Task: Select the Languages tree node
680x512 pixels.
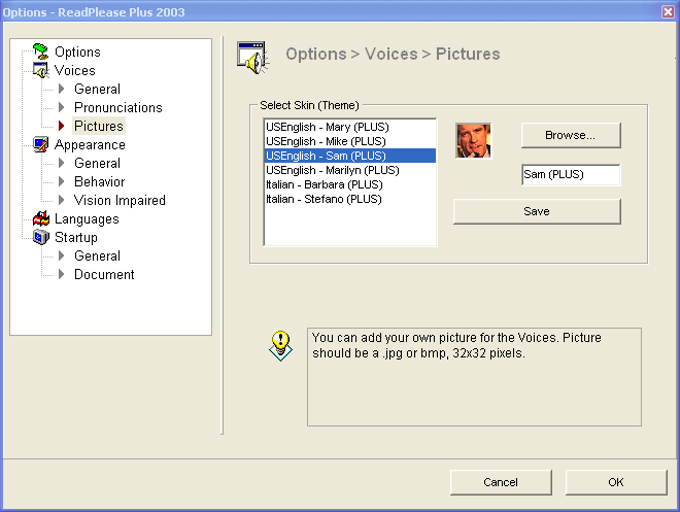Action: click(87, 219)
